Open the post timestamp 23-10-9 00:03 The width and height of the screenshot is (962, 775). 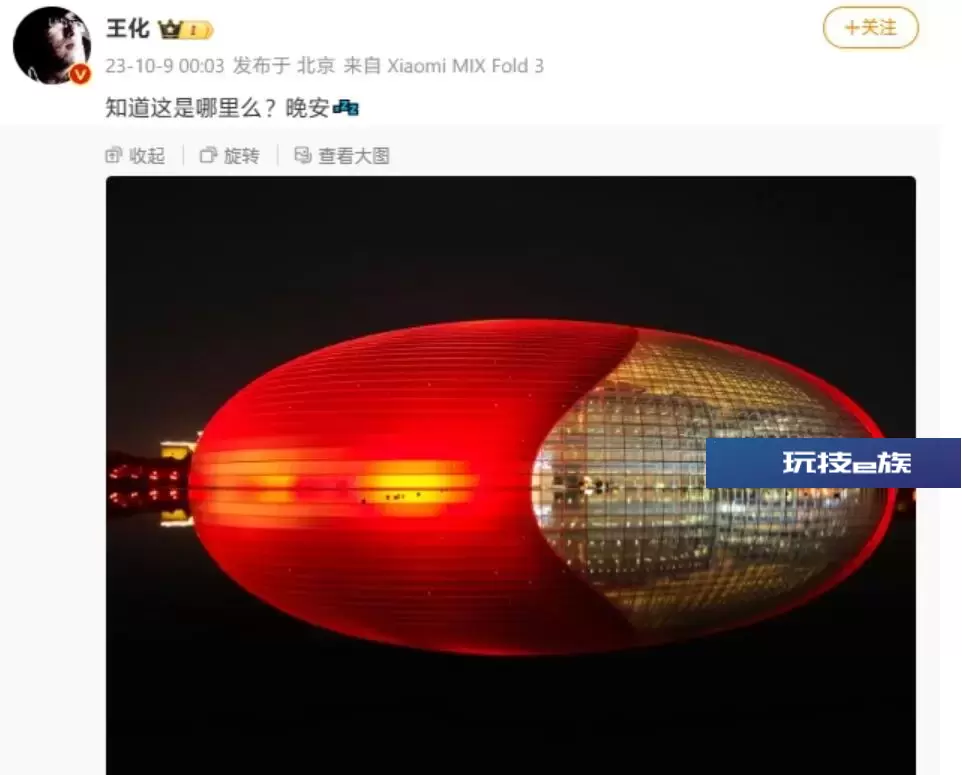pos(165,66)
